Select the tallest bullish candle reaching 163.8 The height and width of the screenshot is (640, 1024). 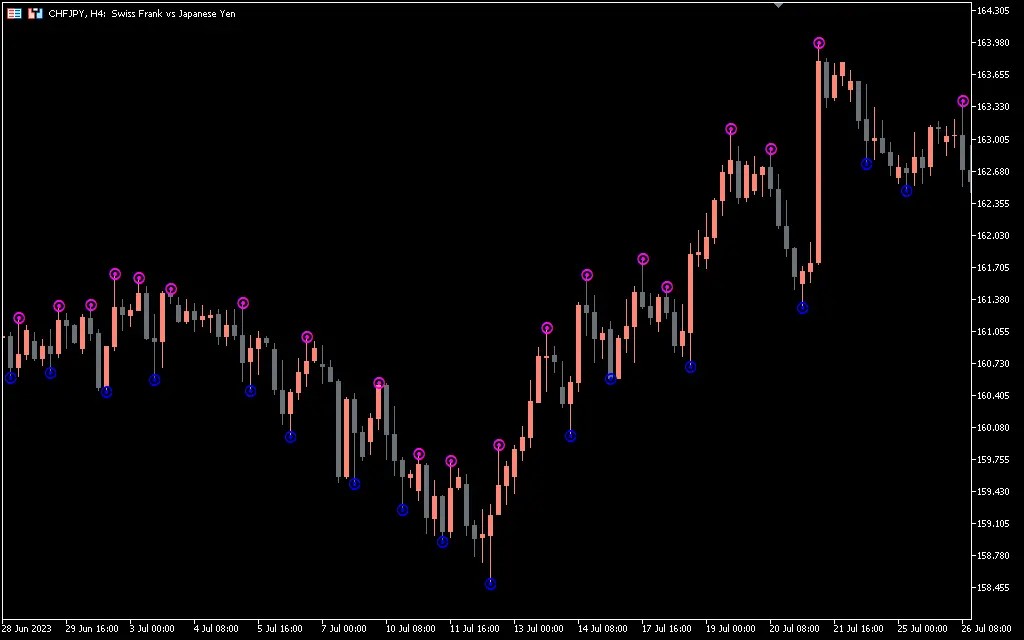coord(819,160)
